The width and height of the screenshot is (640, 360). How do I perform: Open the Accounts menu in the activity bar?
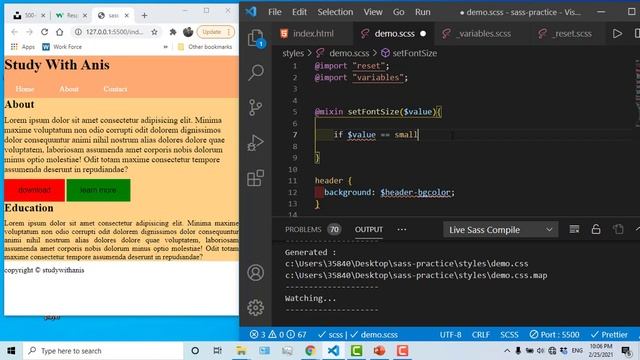(256, 273)
